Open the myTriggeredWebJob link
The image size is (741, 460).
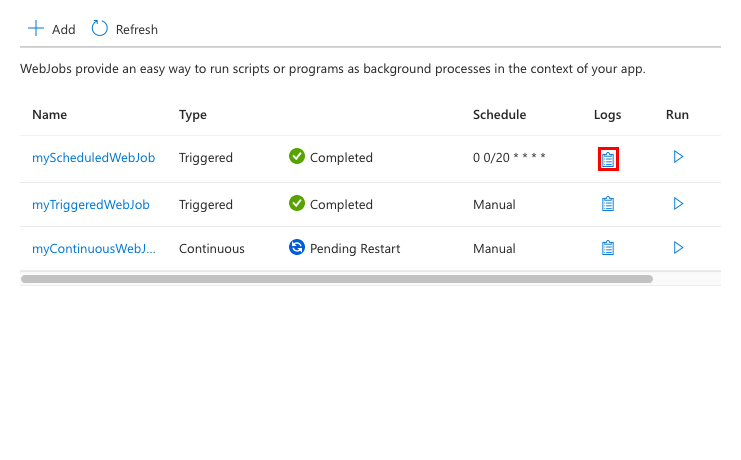click(91, 205)
